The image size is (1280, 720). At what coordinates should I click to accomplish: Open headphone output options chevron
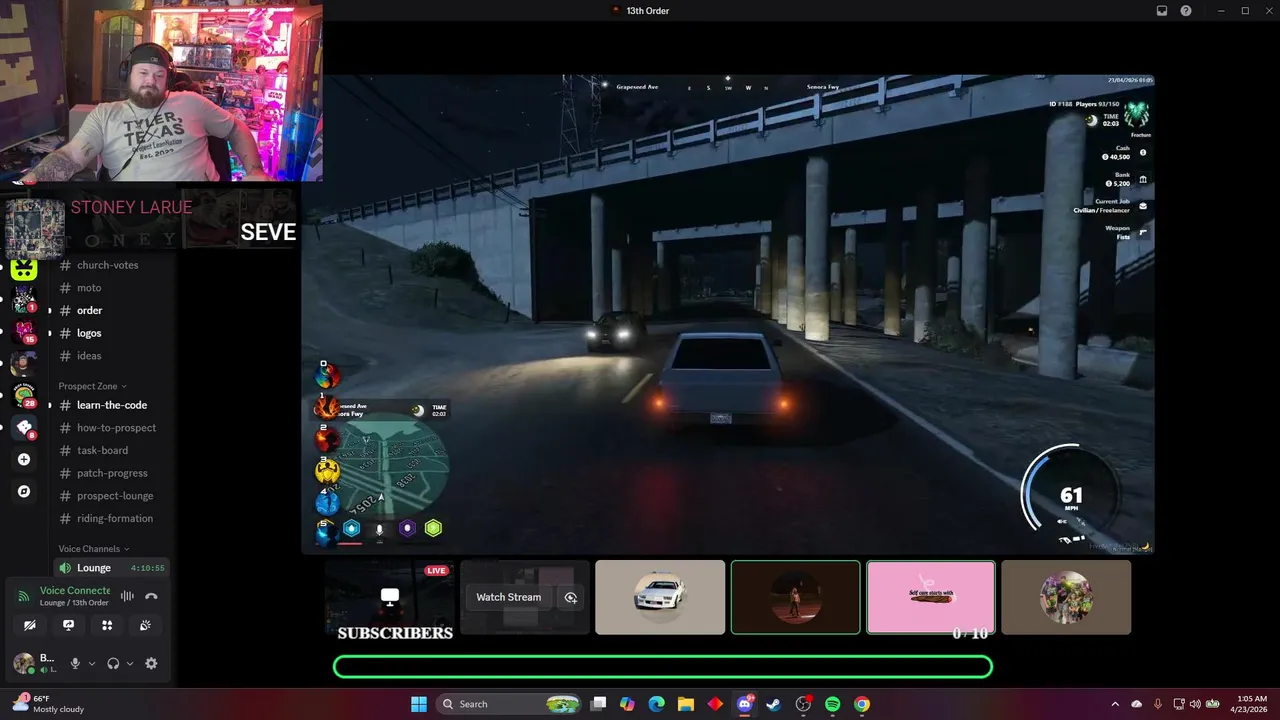click(x=130, y=663)
